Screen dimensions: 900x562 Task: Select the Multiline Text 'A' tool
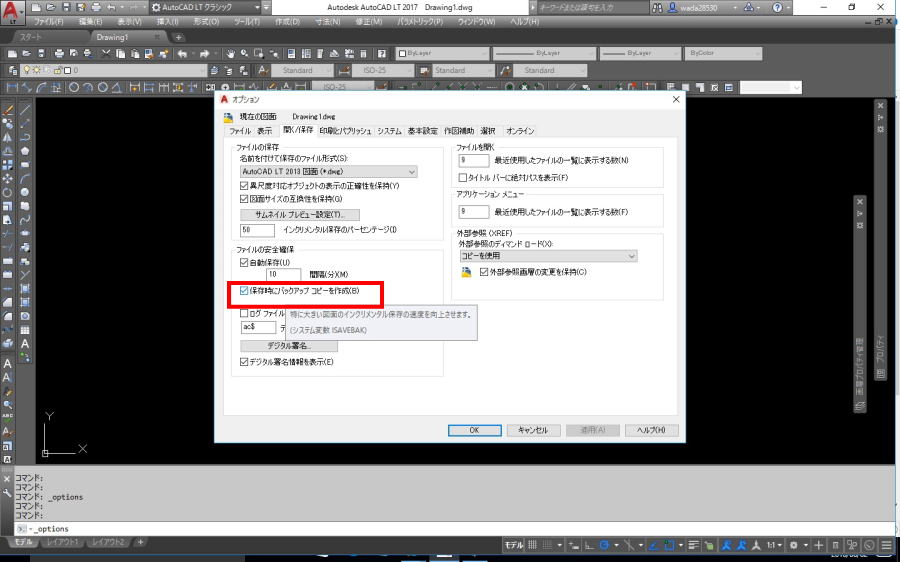coord(25,344)
